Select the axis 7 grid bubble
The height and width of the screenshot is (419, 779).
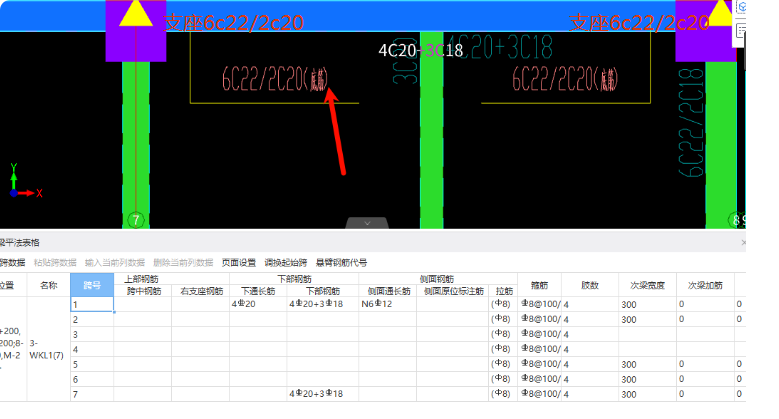click(x=136, y=220)
